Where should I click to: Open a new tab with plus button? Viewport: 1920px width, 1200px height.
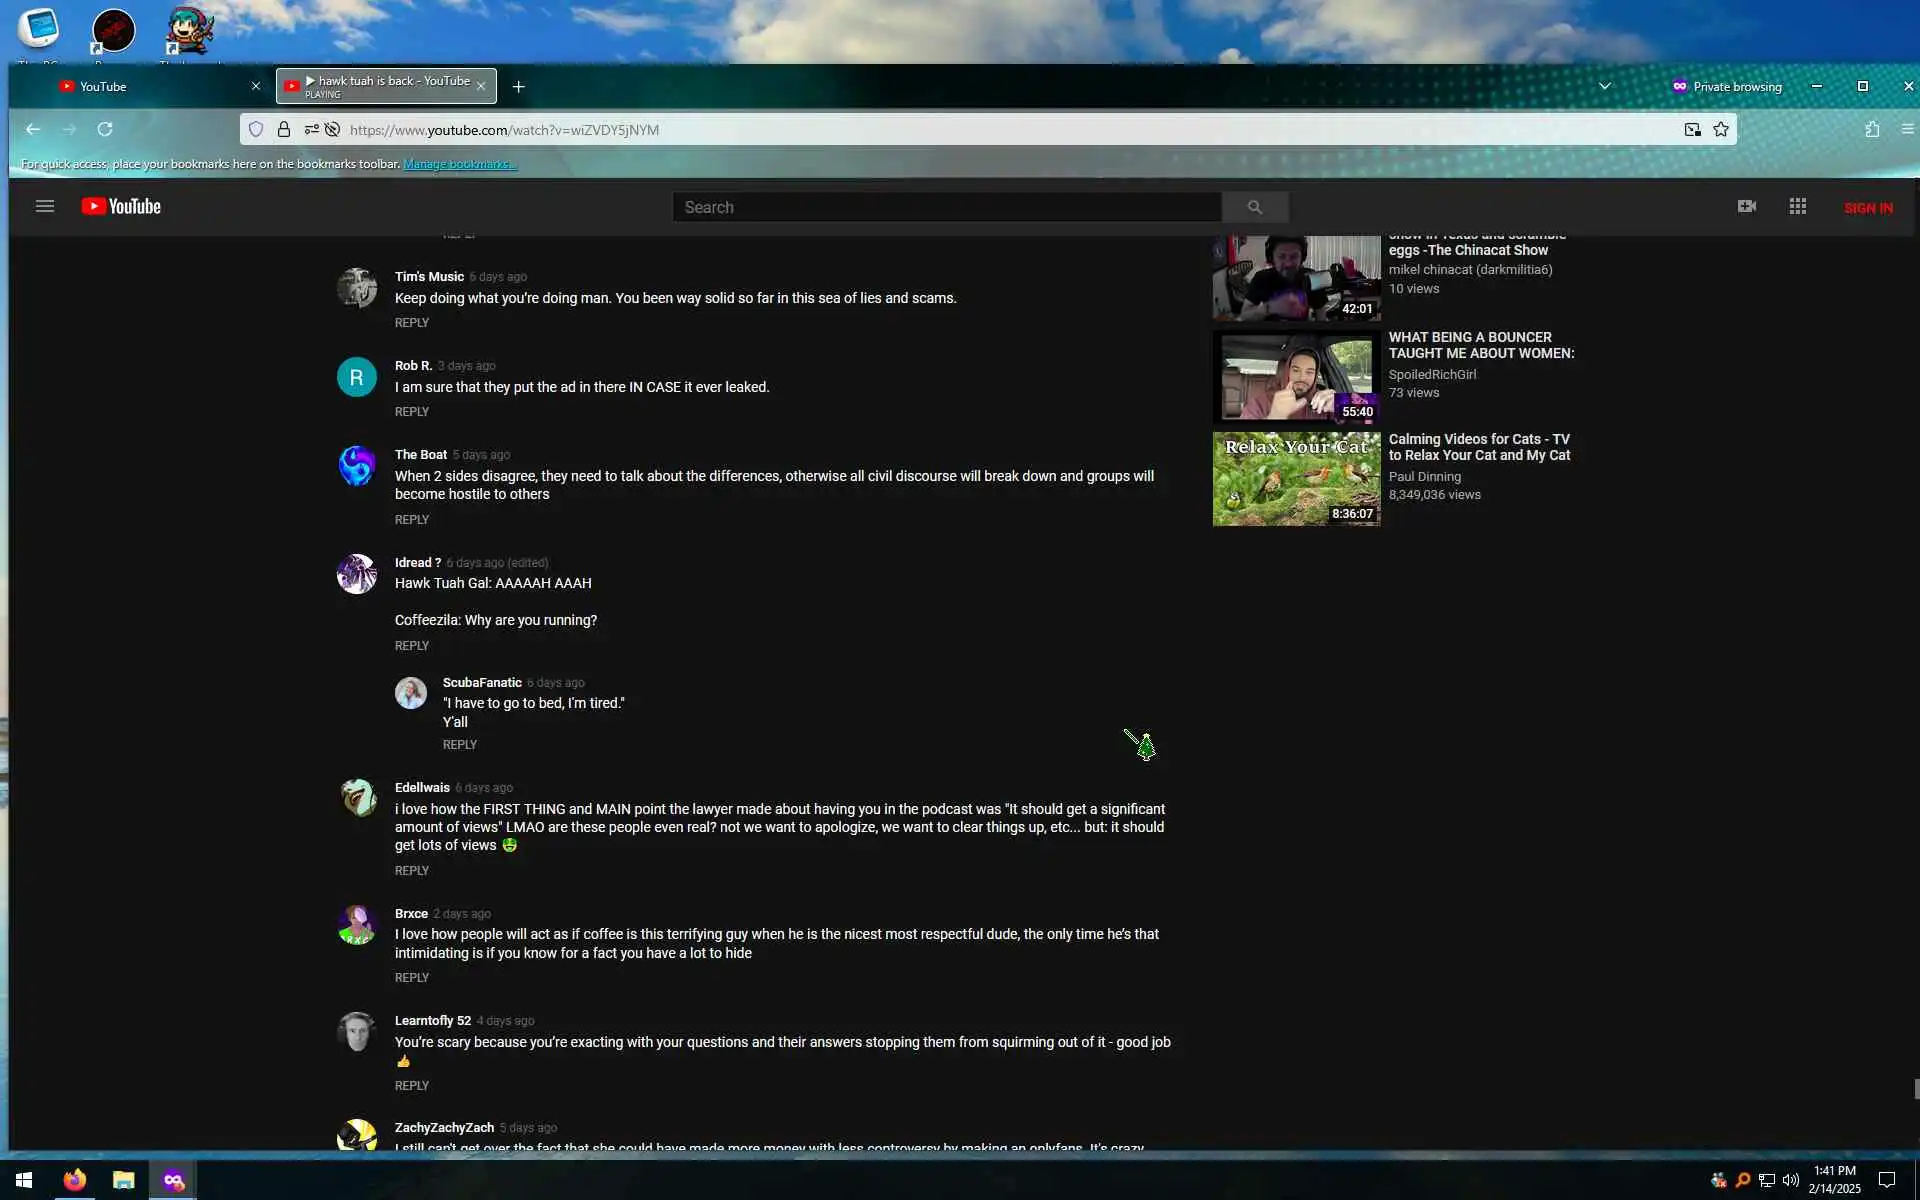point(518,87)
